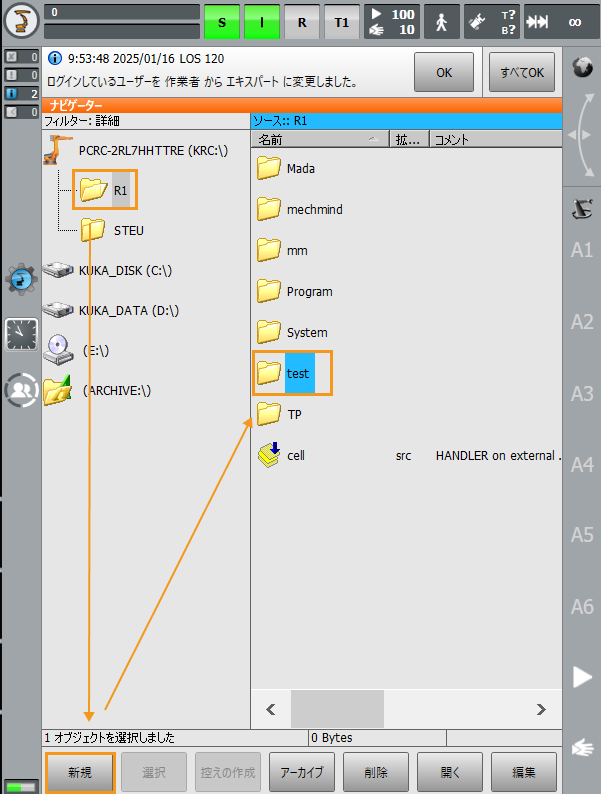
Task: Select the R1 folder in the tree
Action: coord(105,190)
